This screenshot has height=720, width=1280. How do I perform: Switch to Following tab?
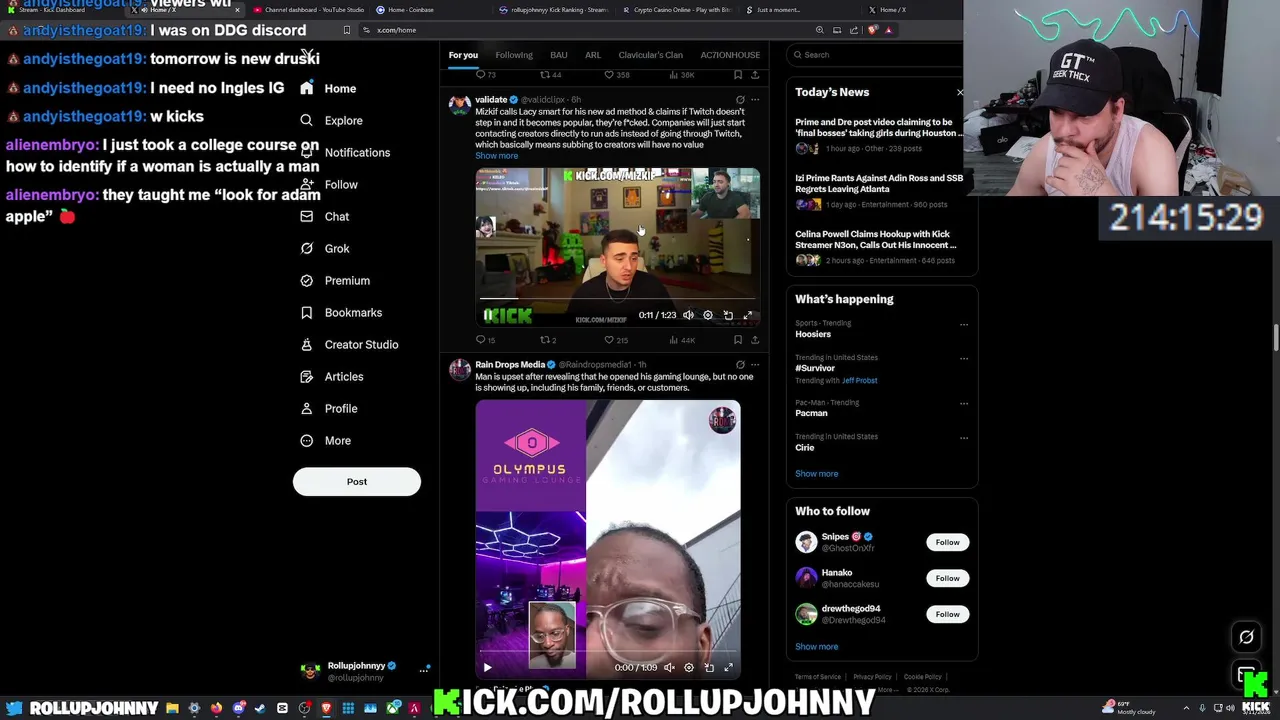pos(514,55)
